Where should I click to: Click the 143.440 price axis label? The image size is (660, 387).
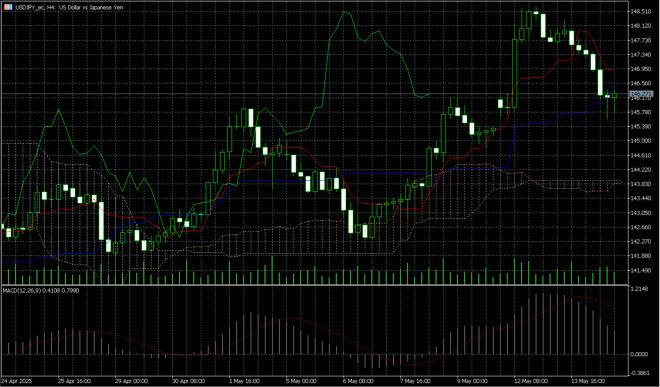pos(641,198)
